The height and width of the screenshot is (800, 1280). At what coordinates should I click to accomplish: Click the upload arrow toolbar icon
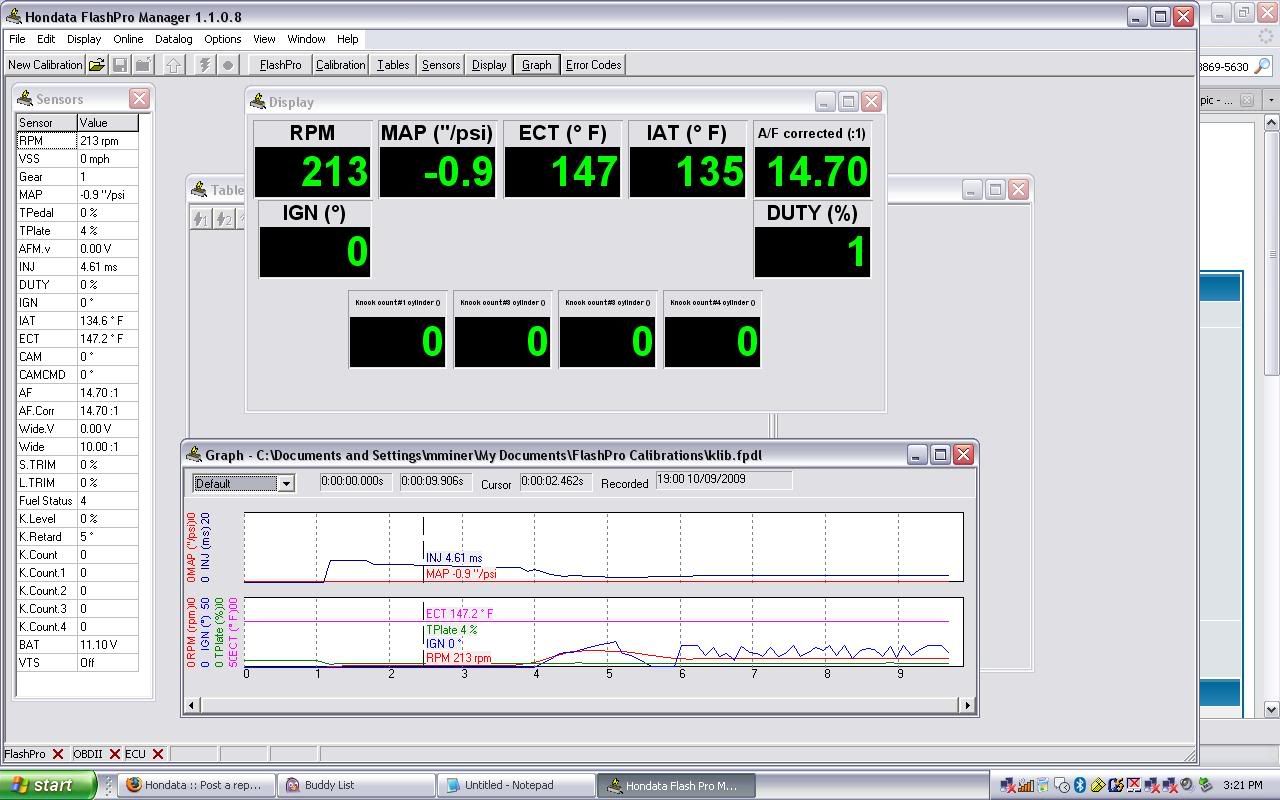click(x=174, y=65)
